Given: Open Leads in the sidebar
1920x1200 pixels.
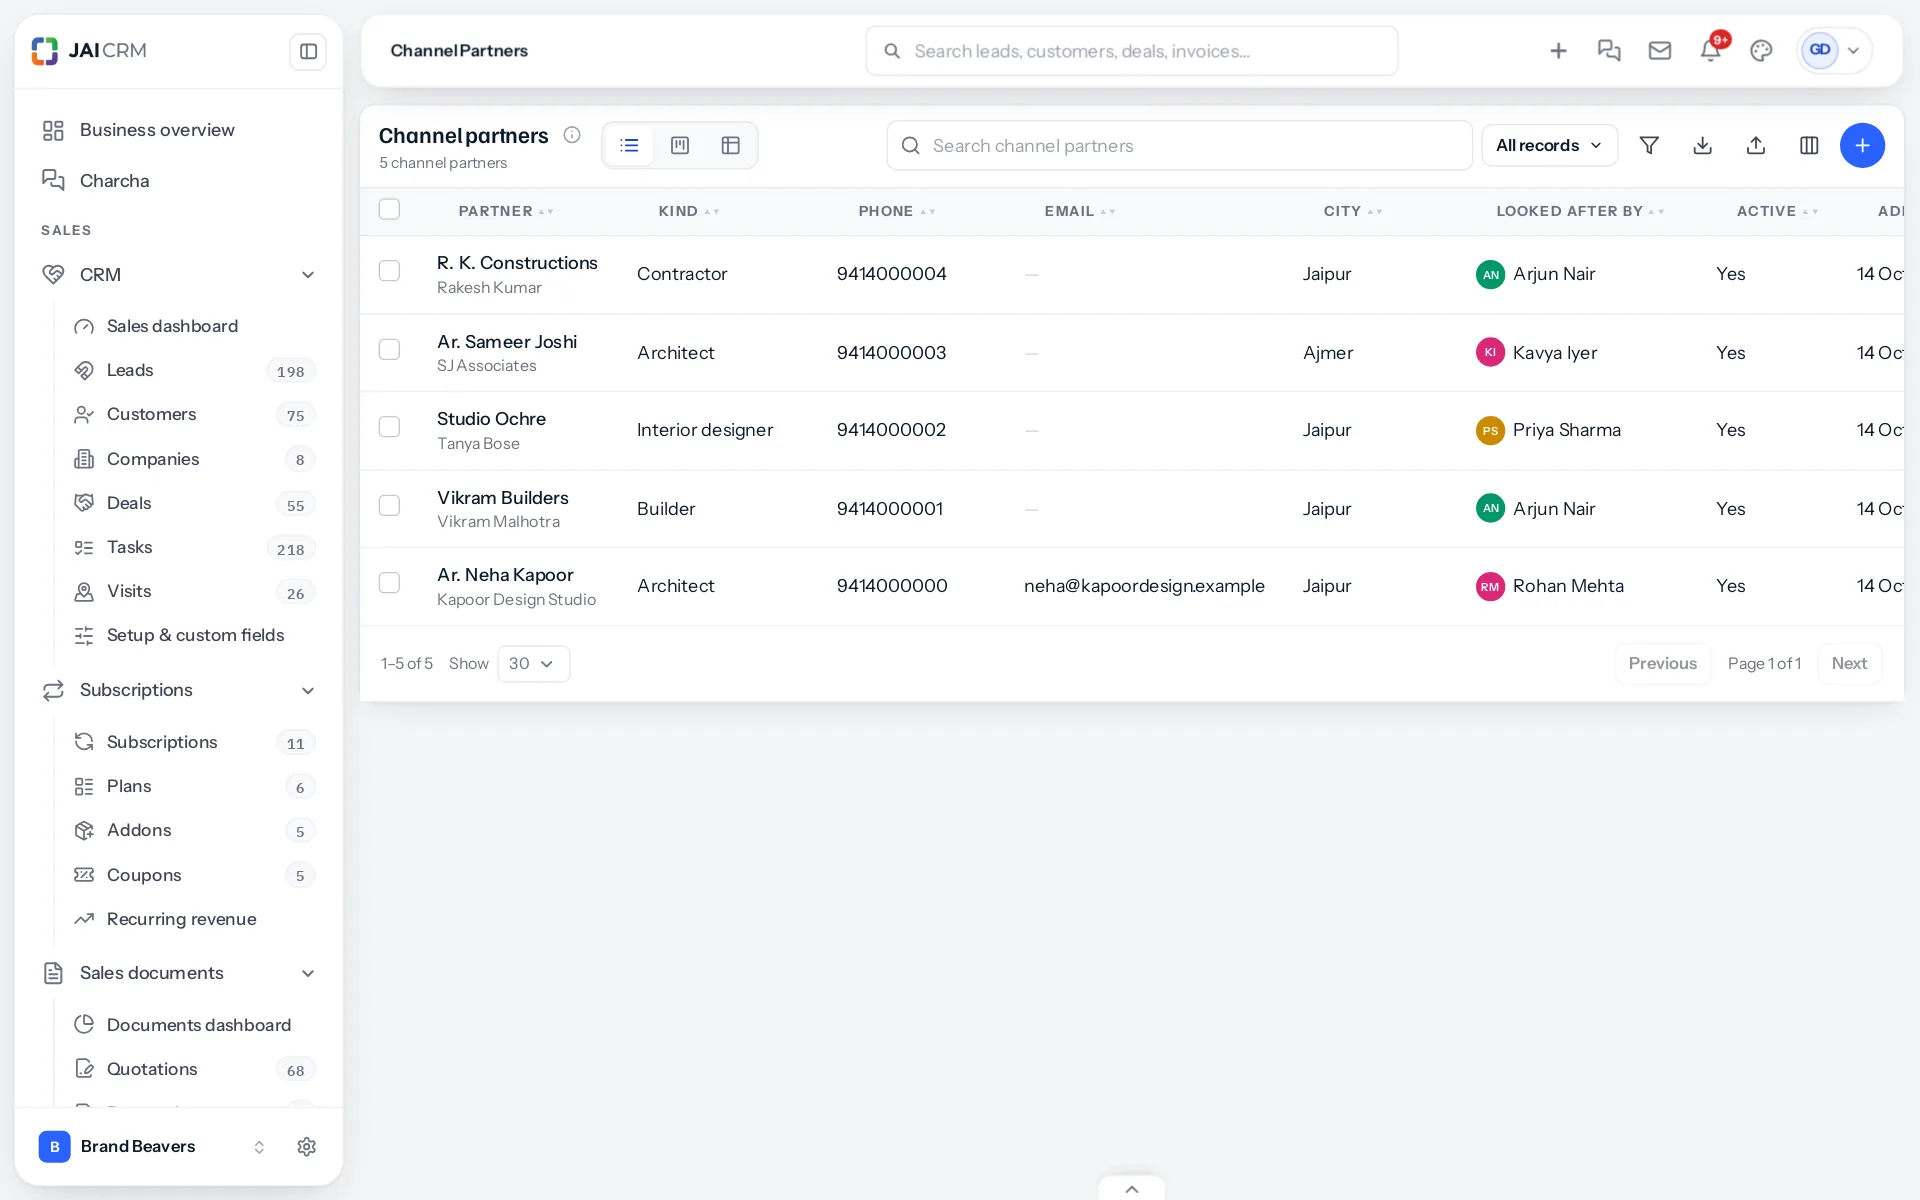Looking at the screenshot, I should coord(193,371).
